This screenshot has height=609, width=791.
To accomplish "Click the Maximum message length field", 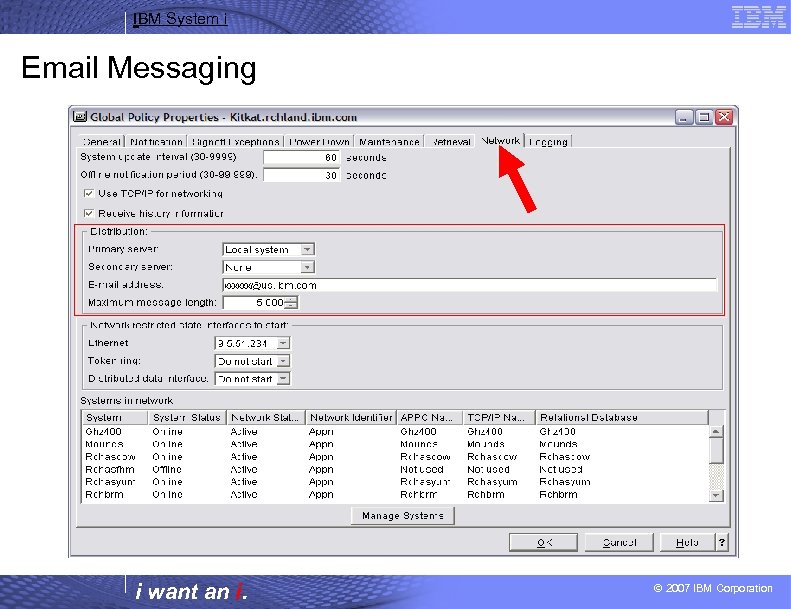I will (254, 303).
